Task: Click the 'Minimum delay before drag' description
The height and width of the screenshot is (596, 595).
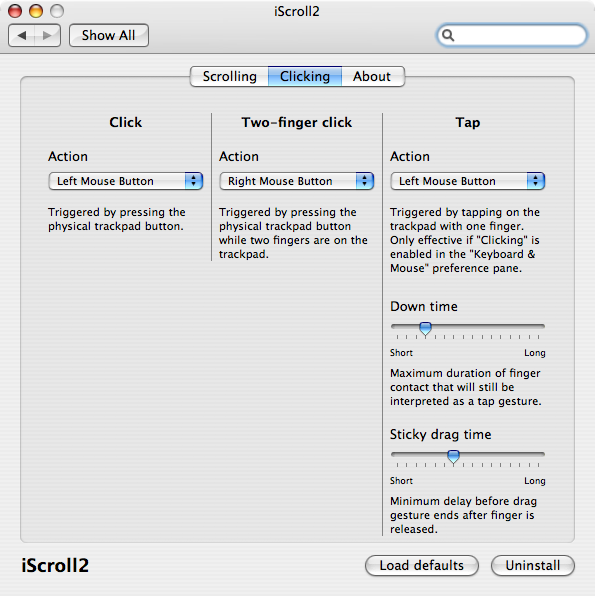Action: pos(463,515)
